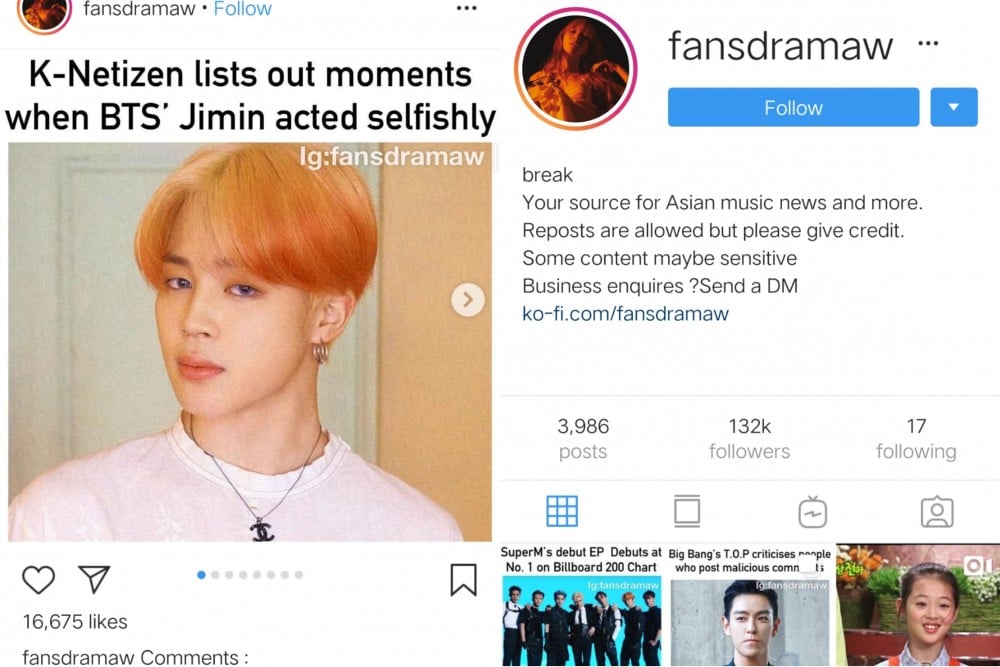Open profile three-dot menu beside fansdramaw
Image resolution: width=1000 pixels, height=667 pixels.
[x=928, y=43]
